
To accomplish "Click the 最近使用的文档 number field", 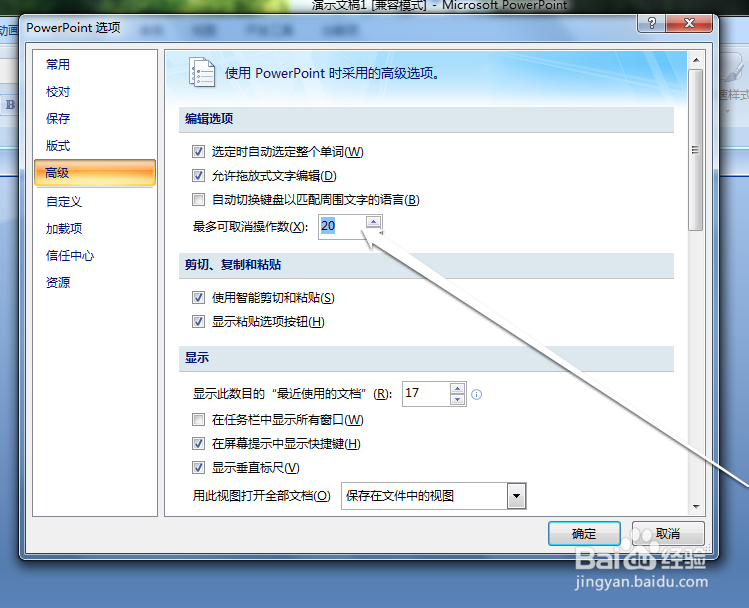I will [x=426, y=394].
